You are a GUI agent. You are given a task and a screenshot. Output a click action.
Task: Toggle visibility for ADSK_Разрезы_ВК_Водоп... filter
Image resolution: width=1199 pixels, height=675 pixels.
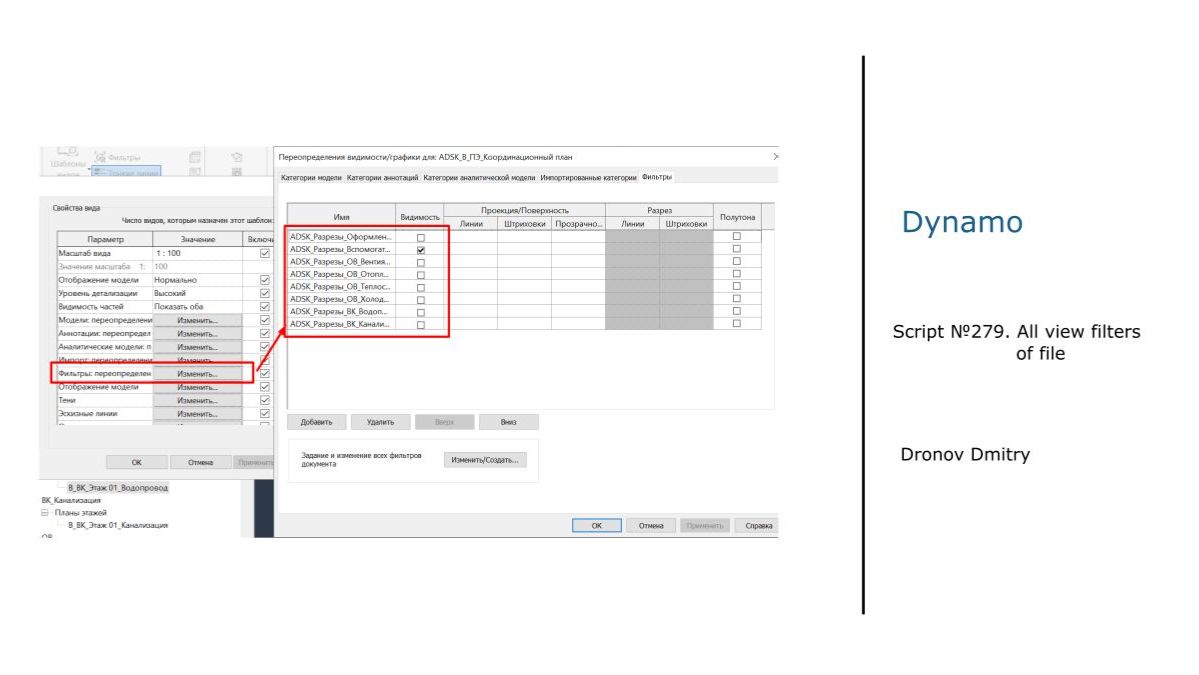(x=421, y=312)
